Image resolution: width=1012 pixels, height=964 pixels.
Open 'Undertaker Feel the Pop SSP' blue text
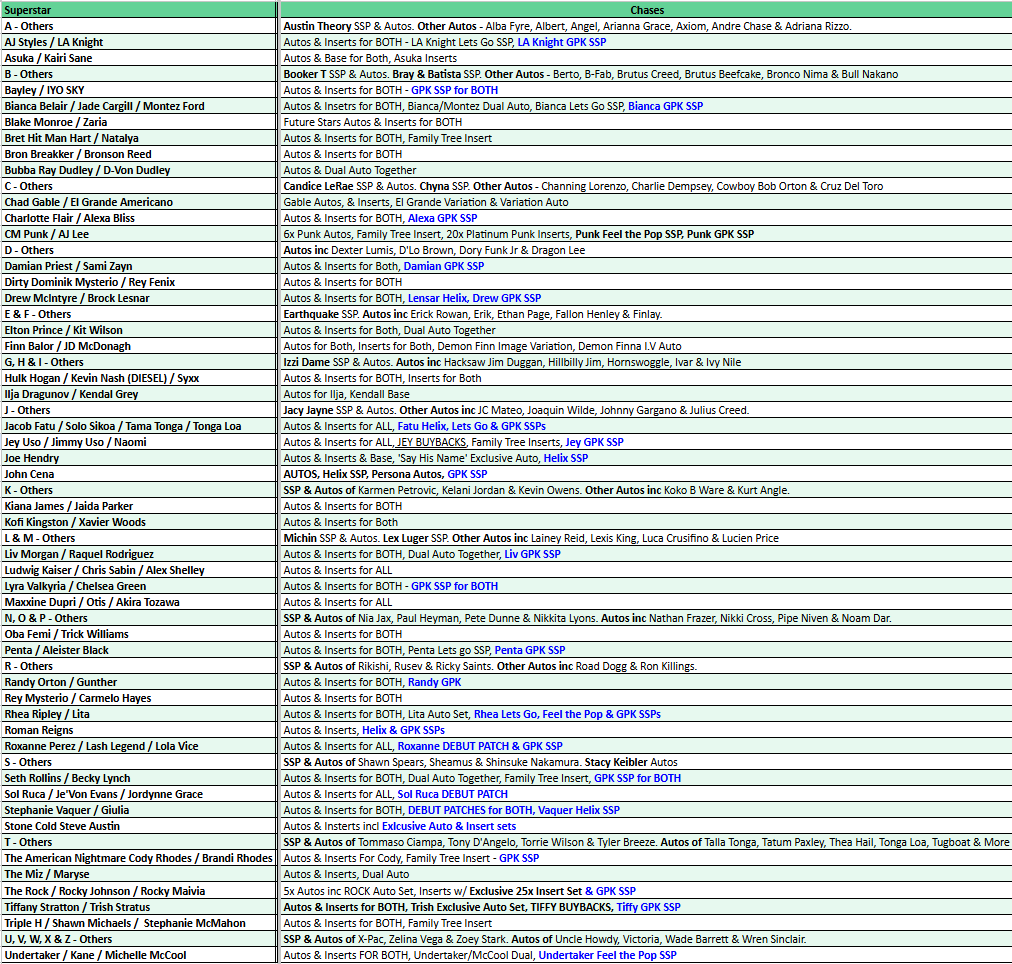pos(607,955)
